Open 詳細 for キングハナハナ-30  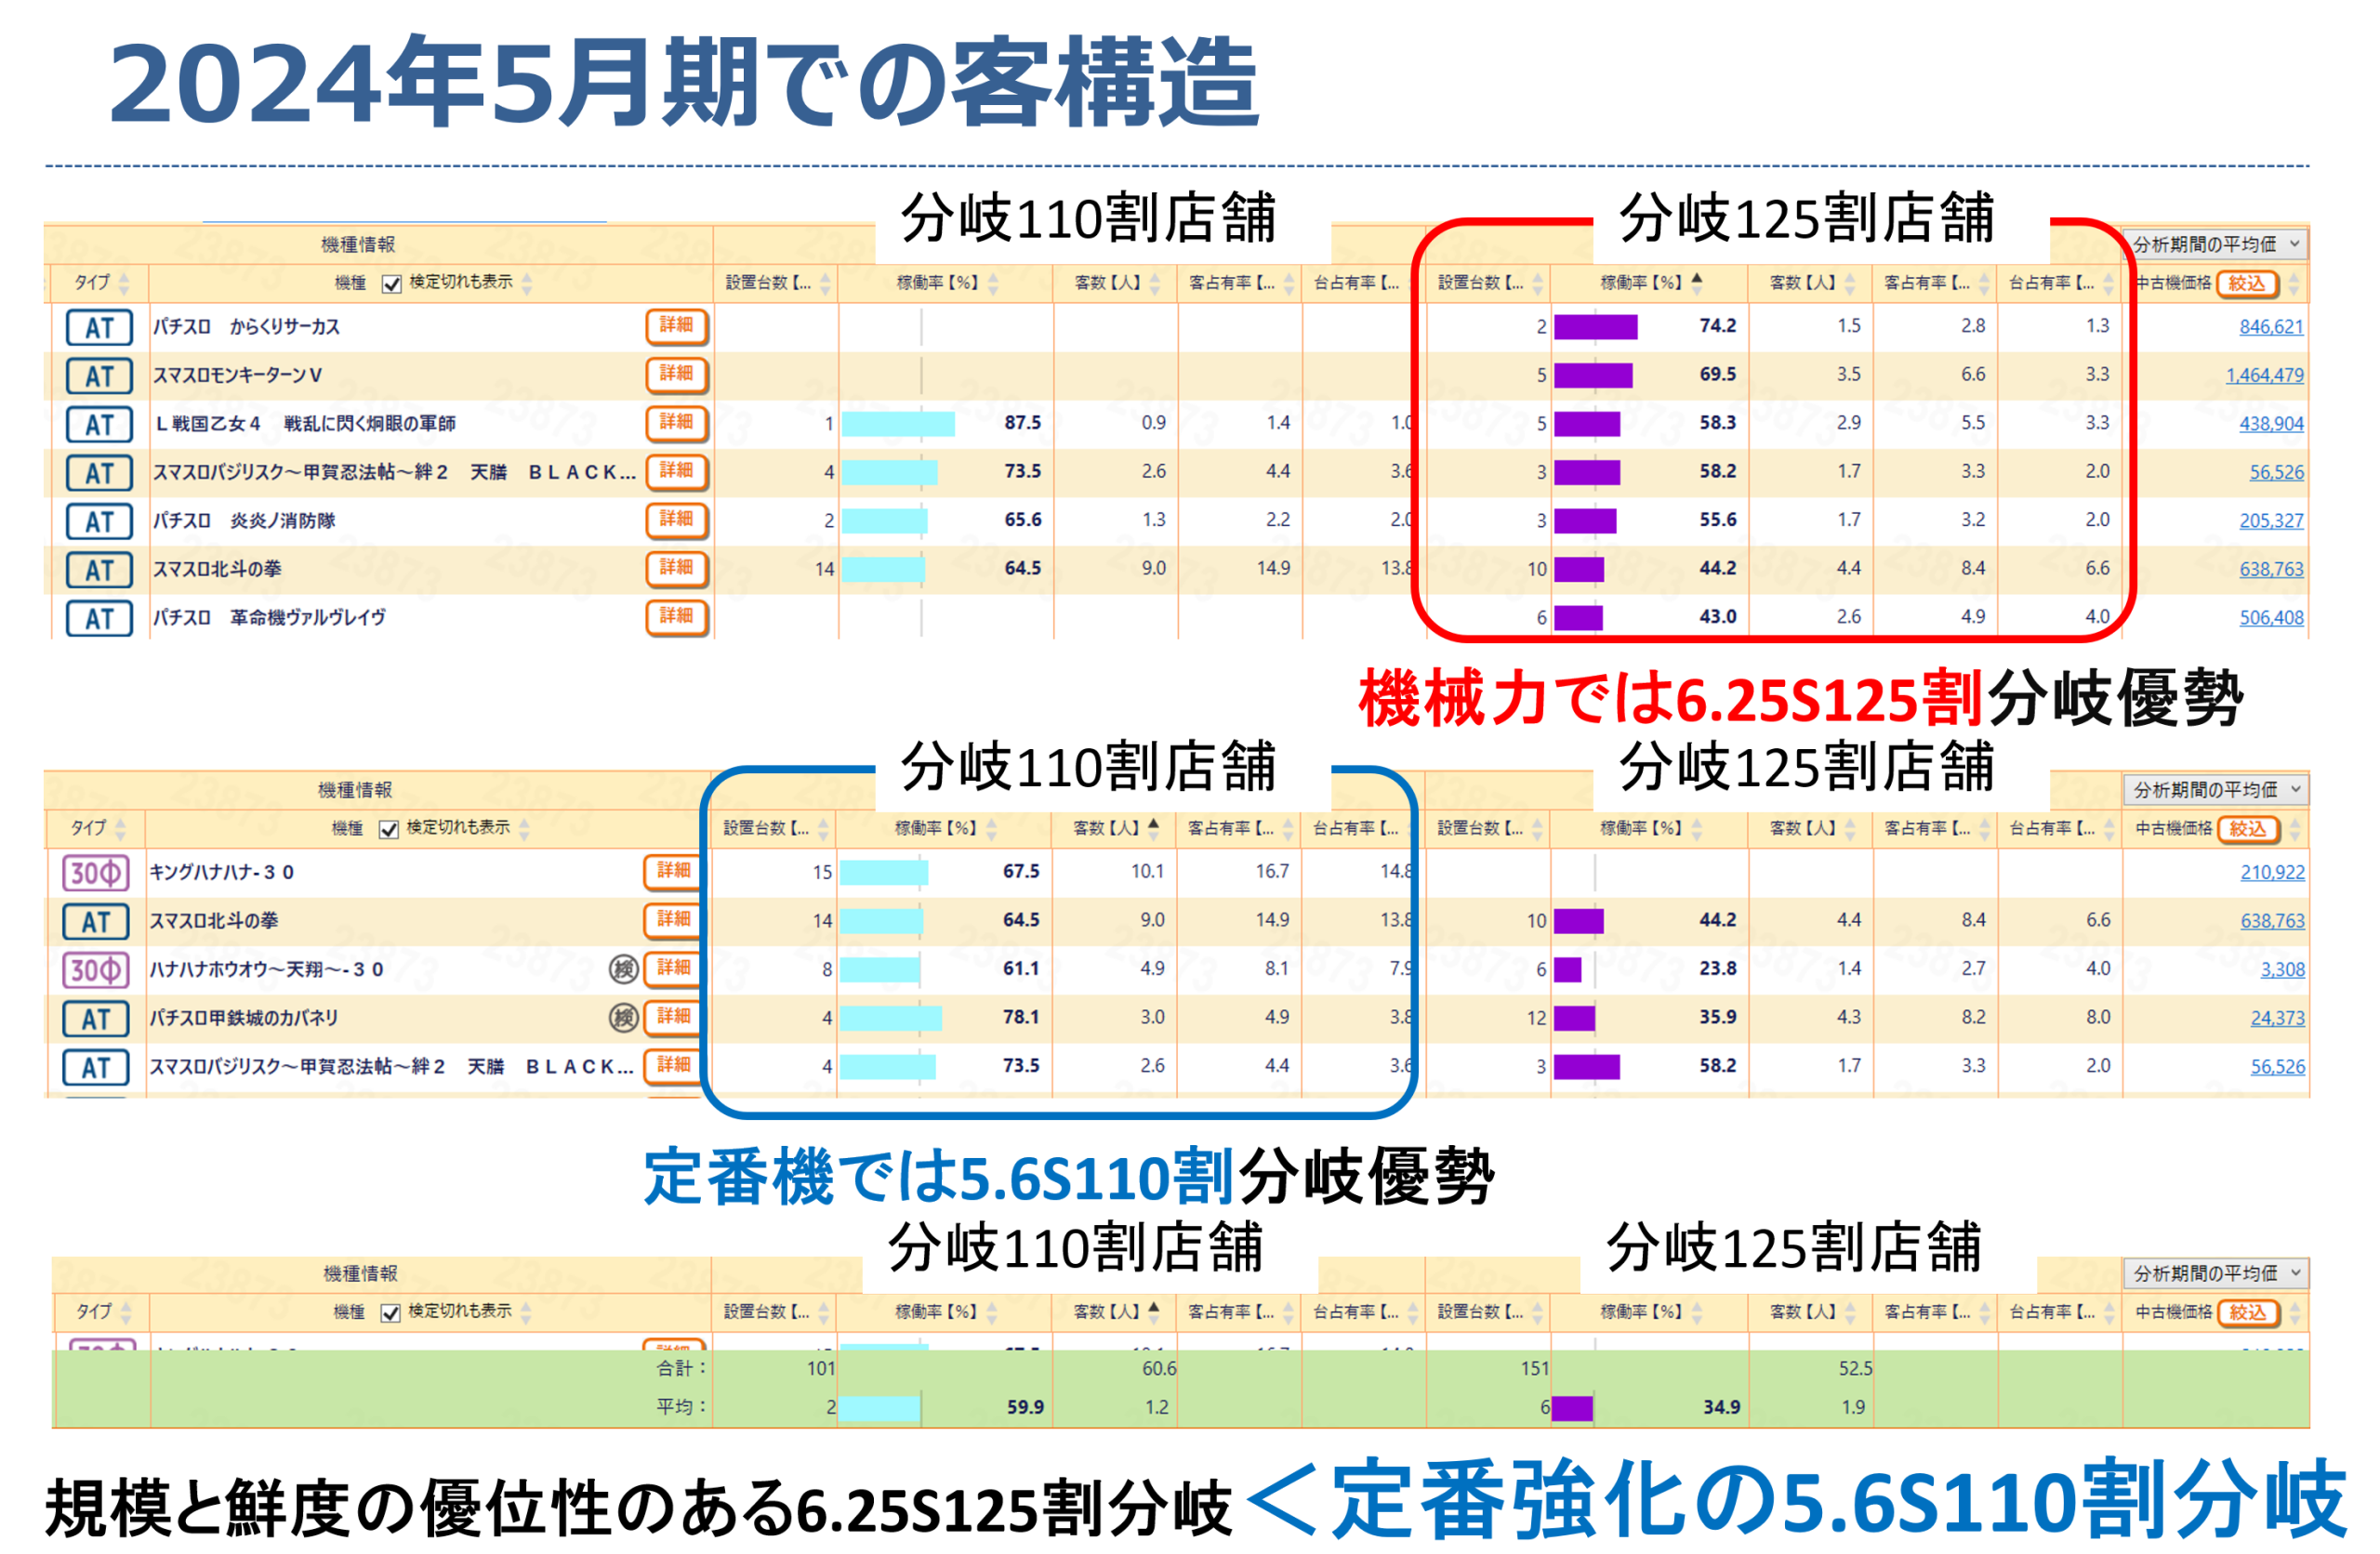(x=674, y=872)
